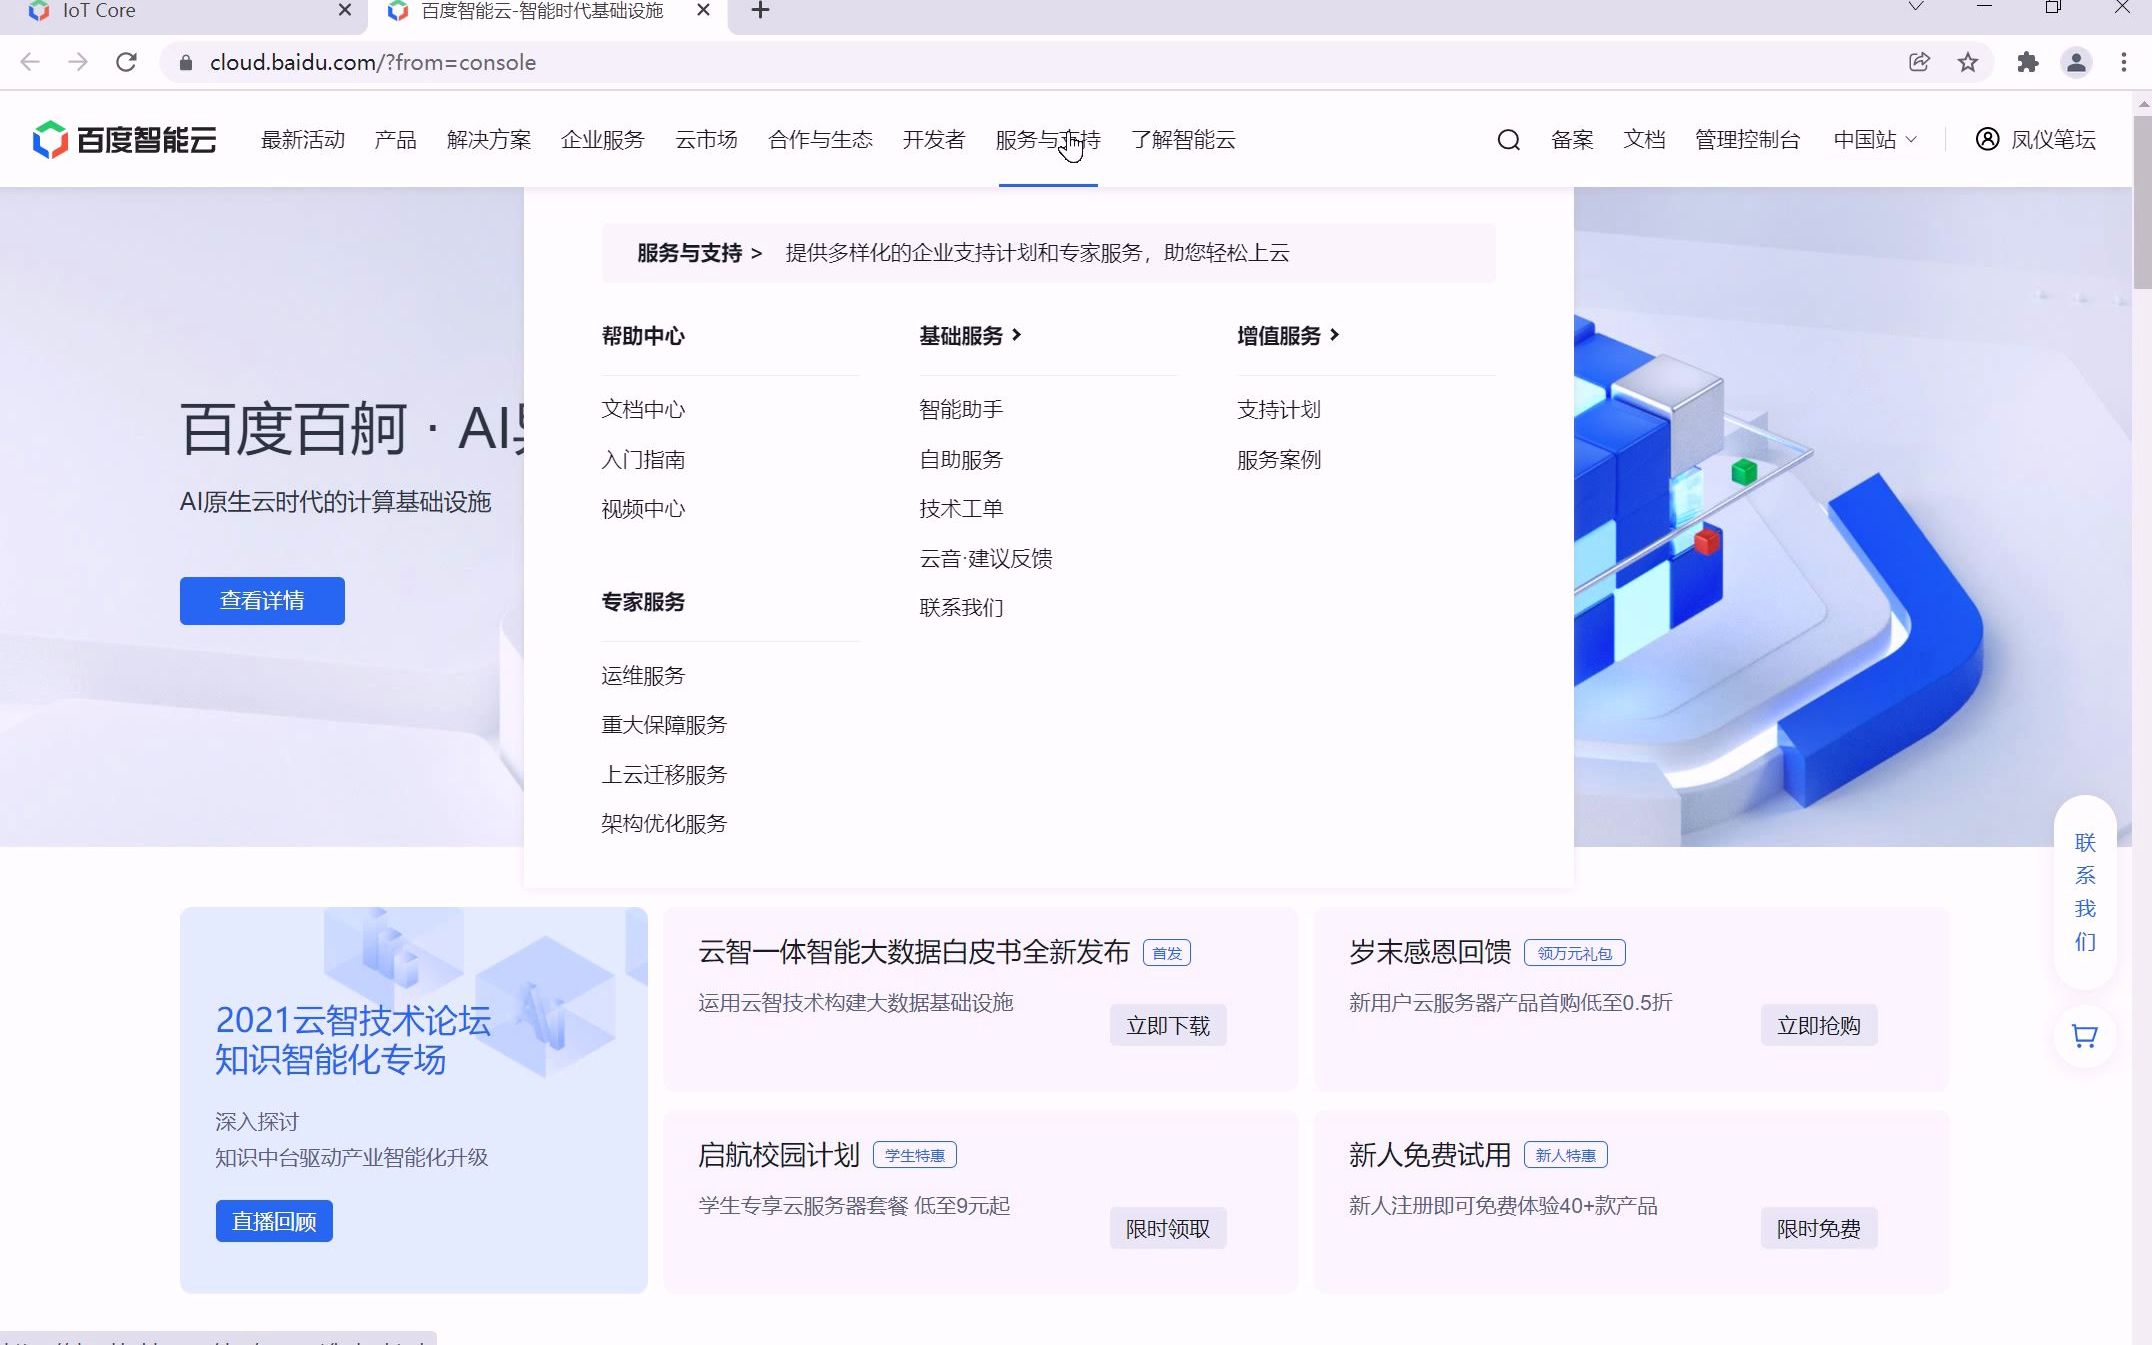2152x1345 pixels.
Task: Click the 学生特惠 tag
Action: point(915,1155)
